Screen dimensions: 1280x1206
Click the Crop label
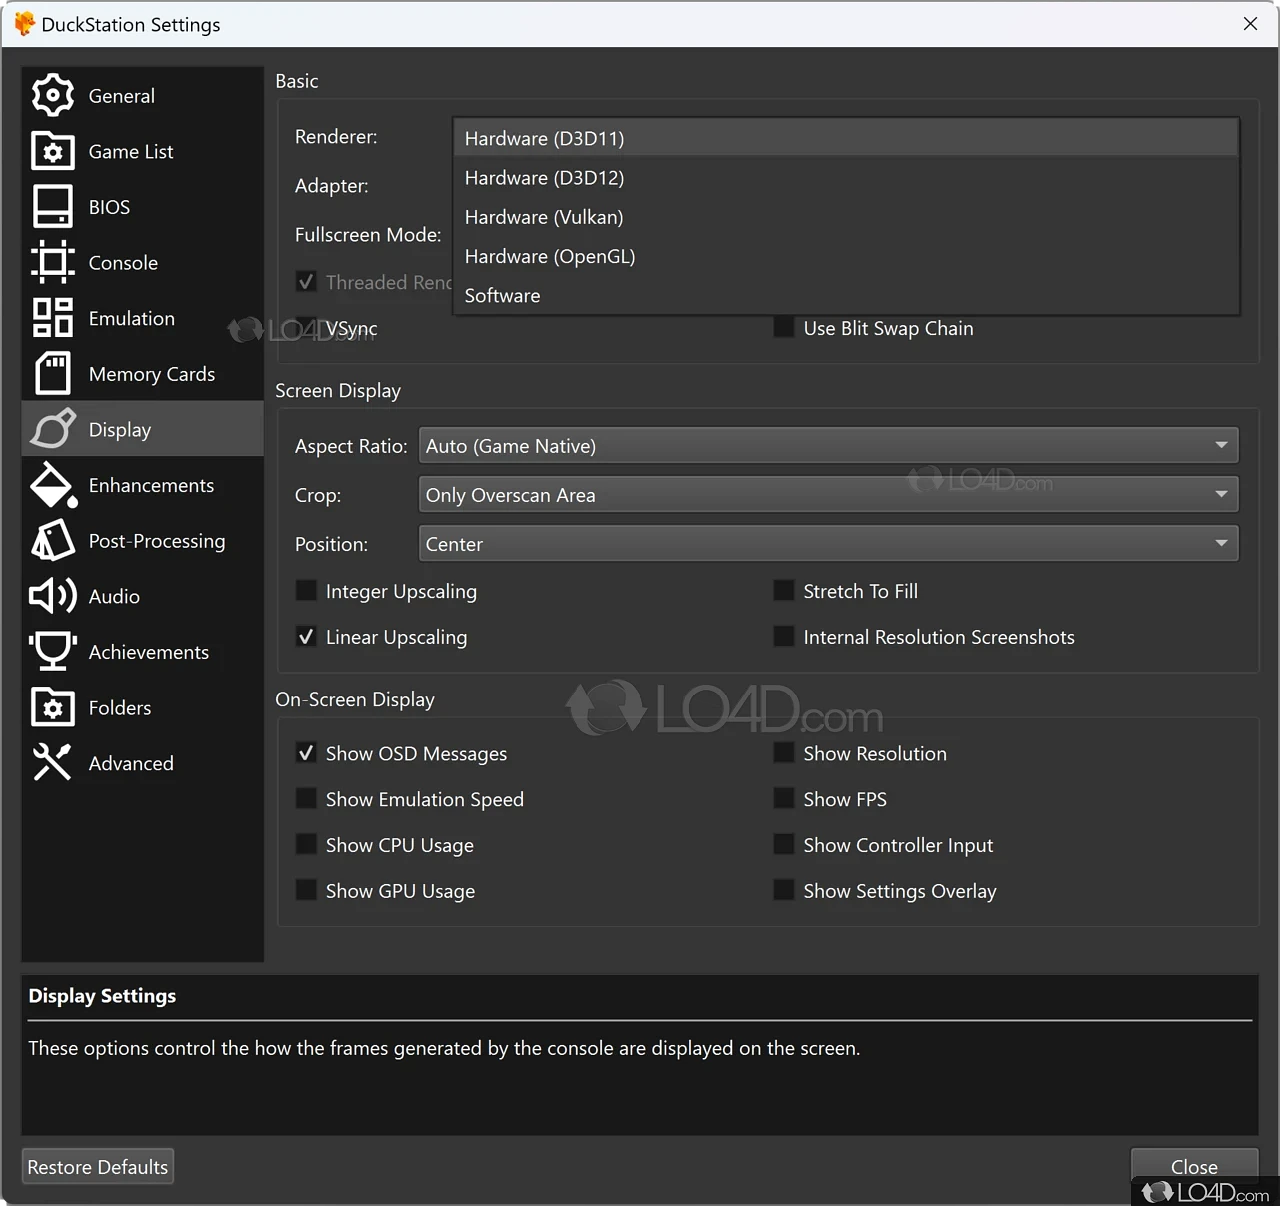318,496
